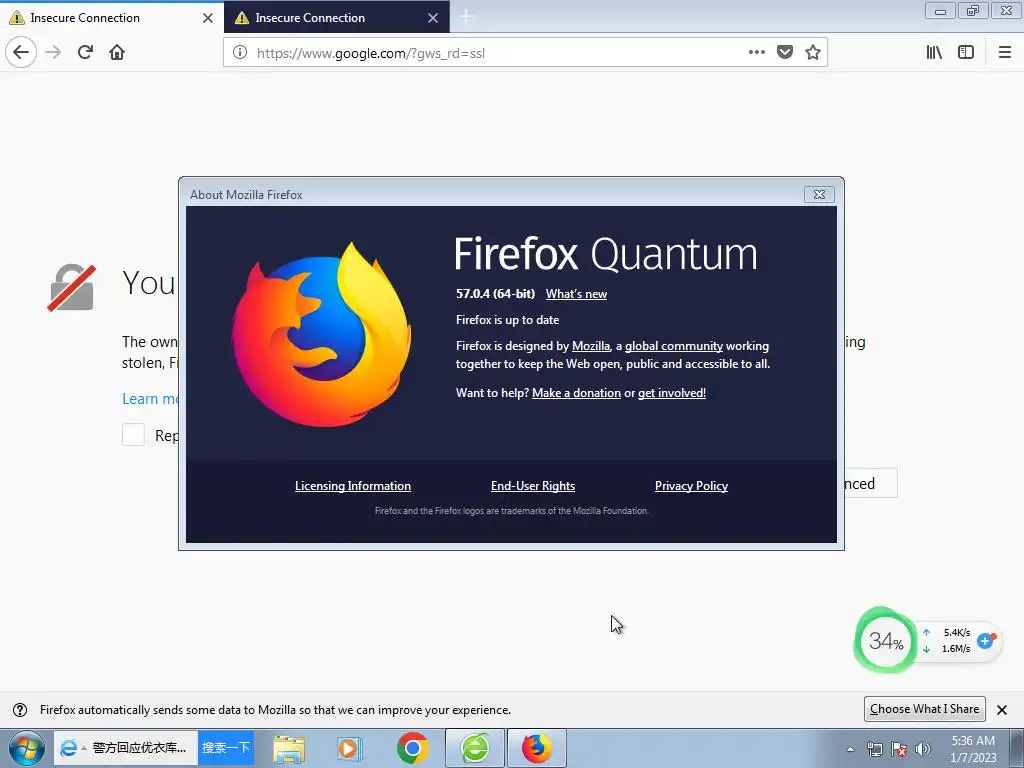1024x768 pixels.
Task: Click the Make a donation link
Action: coord(576,392)
